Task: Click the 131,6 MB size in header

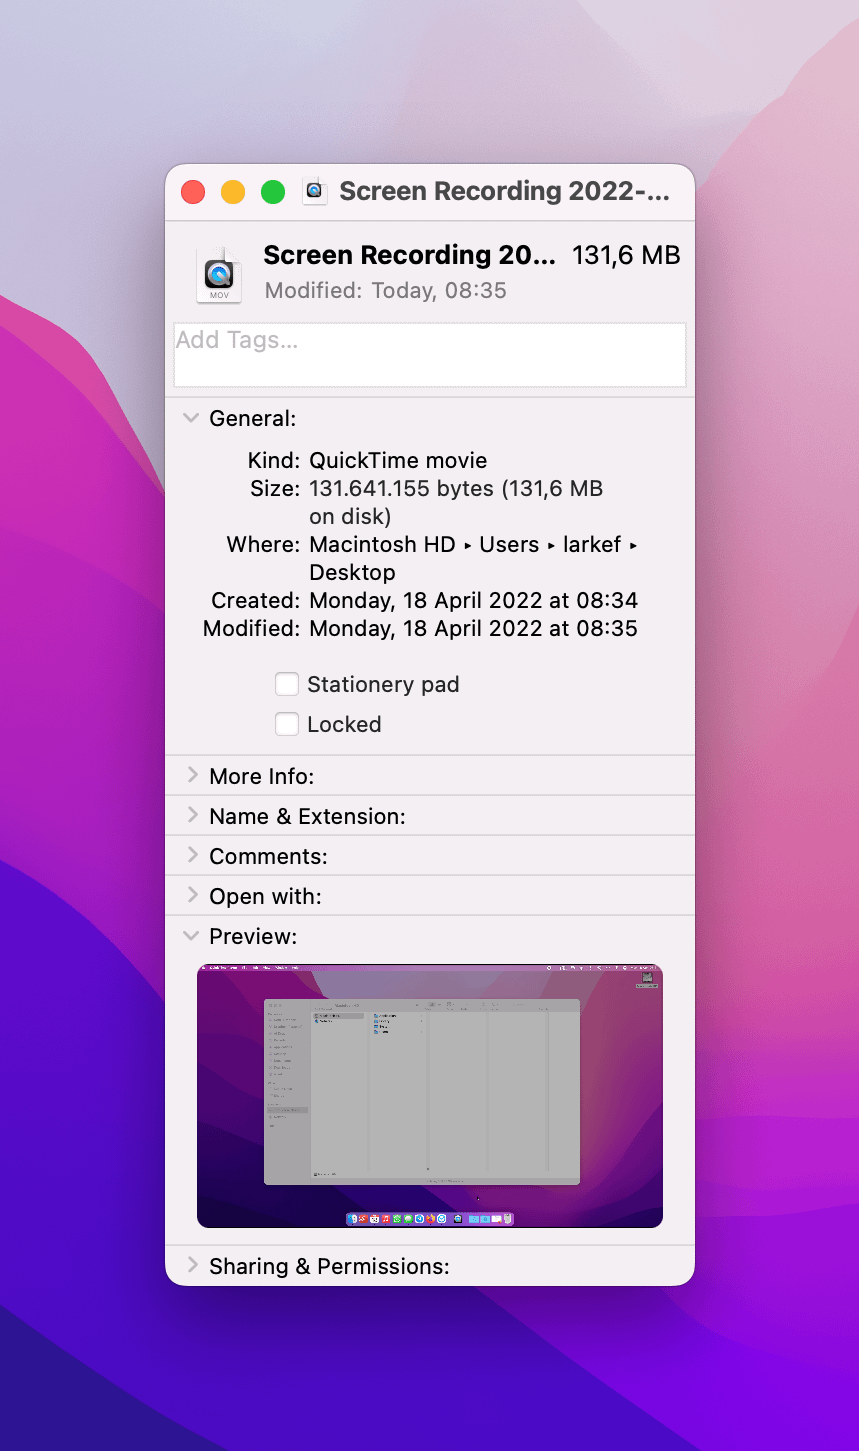Action: click(625, 256)
